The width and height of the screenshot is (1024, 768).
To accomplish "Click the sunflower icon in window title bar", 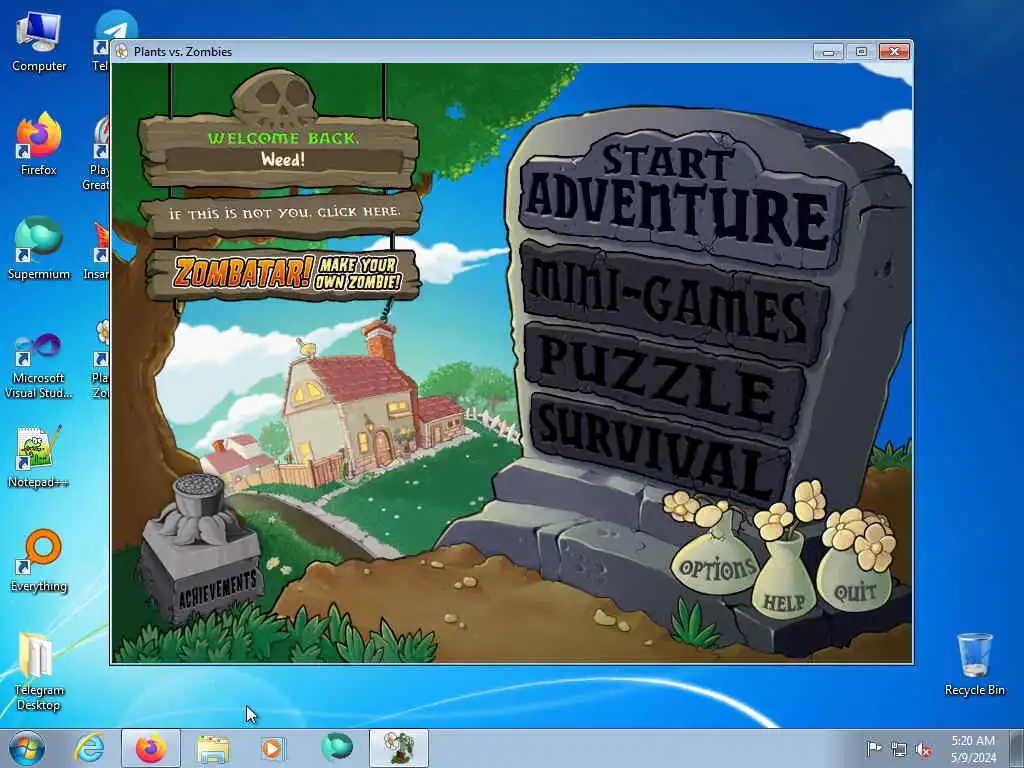I will tap(121, 52).
